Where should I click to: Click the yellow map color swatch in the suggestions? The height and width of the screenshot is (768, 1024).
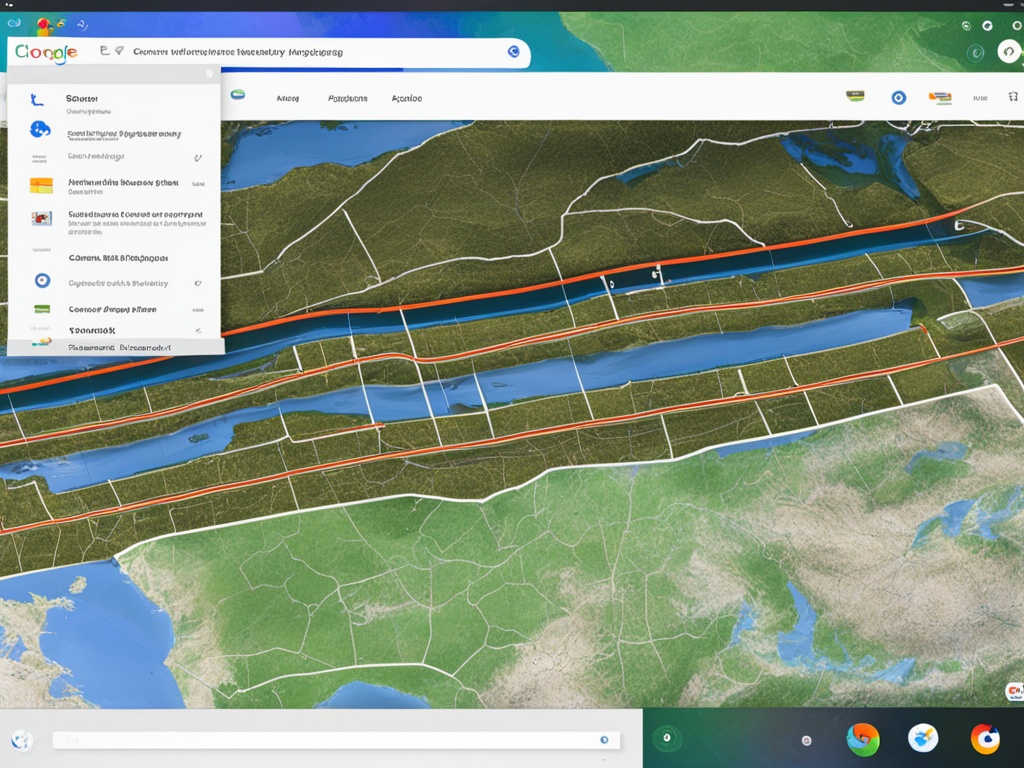click(41, 184)
